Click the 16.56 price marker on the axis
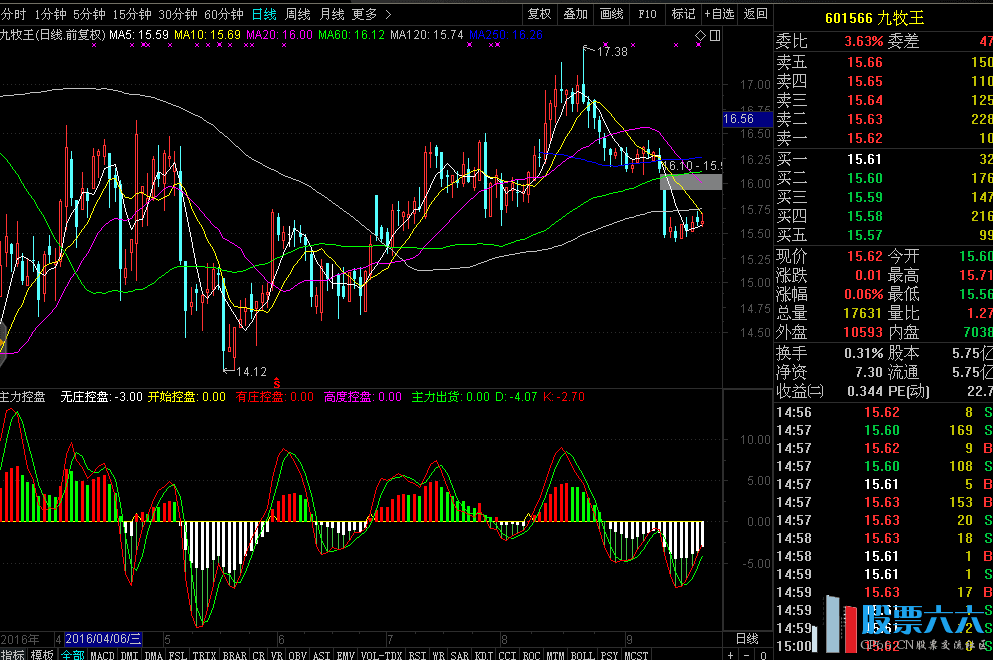This screenshot has height=660, width=993. (x=738, y=119)
